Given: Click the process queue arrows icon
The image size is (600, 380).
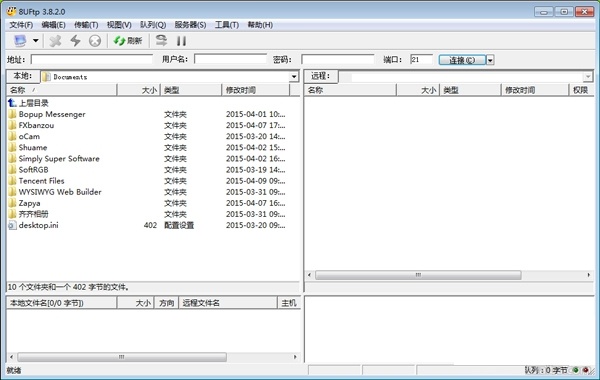Looking at the screenshot, I should 161,40.
